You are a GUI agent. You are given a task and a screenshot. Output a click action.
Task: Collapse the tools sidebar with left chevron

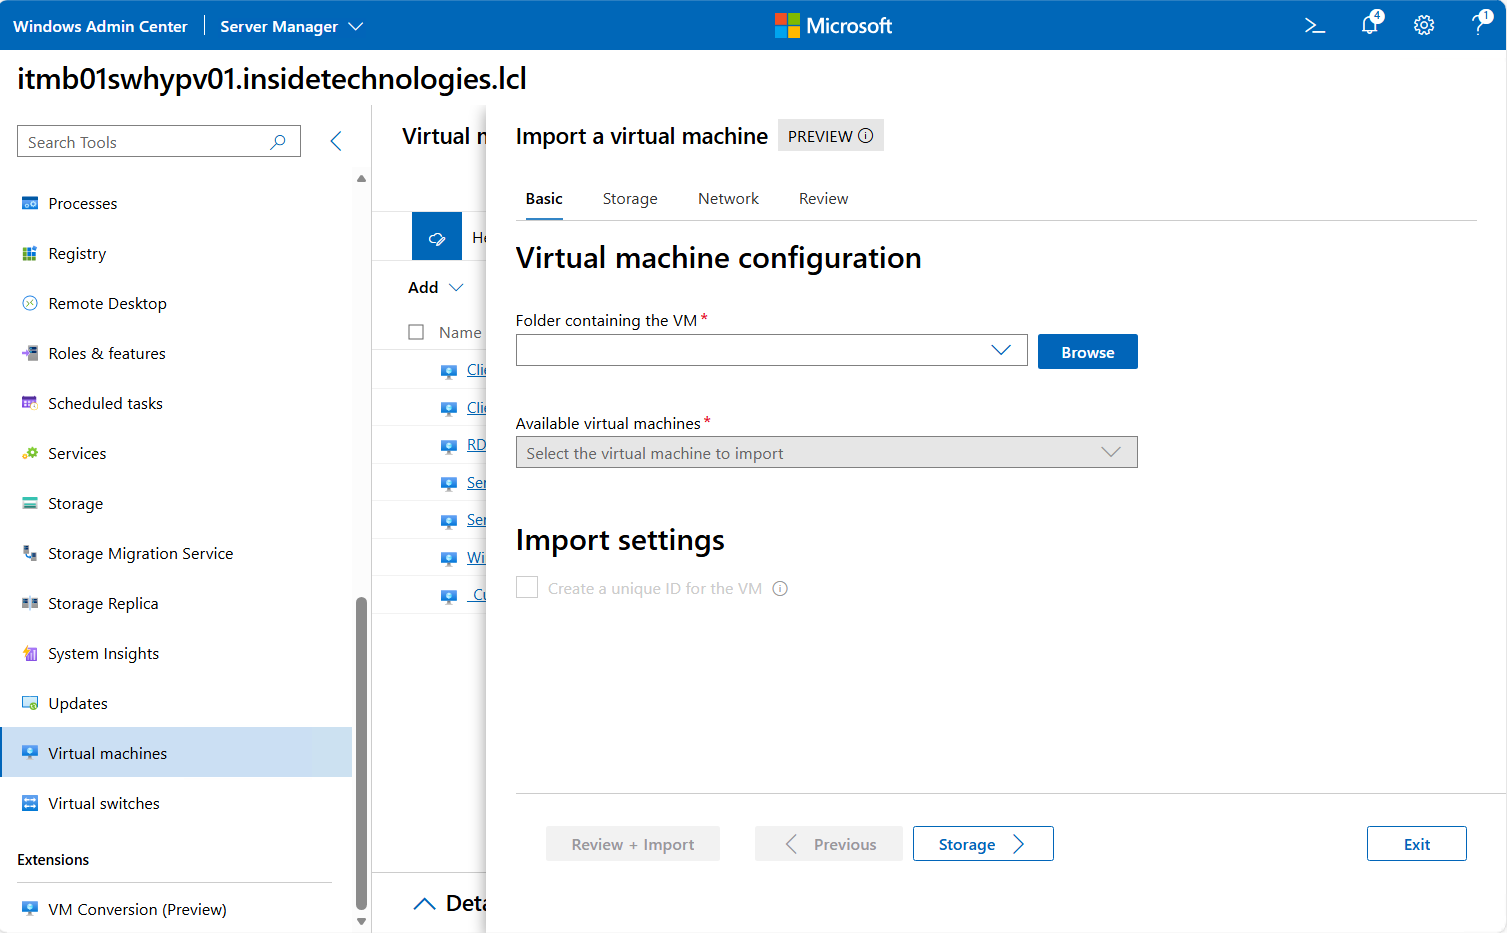pos(336,142)
